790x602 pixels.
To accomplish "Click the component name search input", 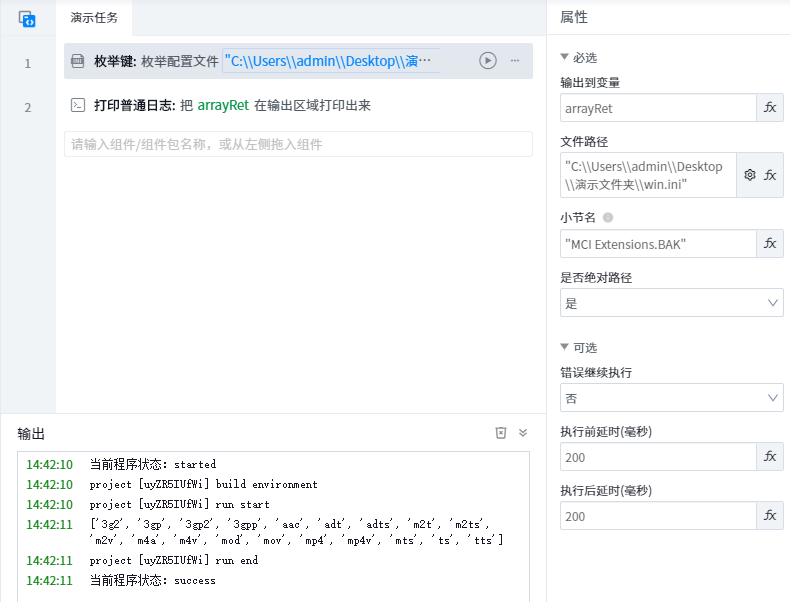I will click(298, 145).
